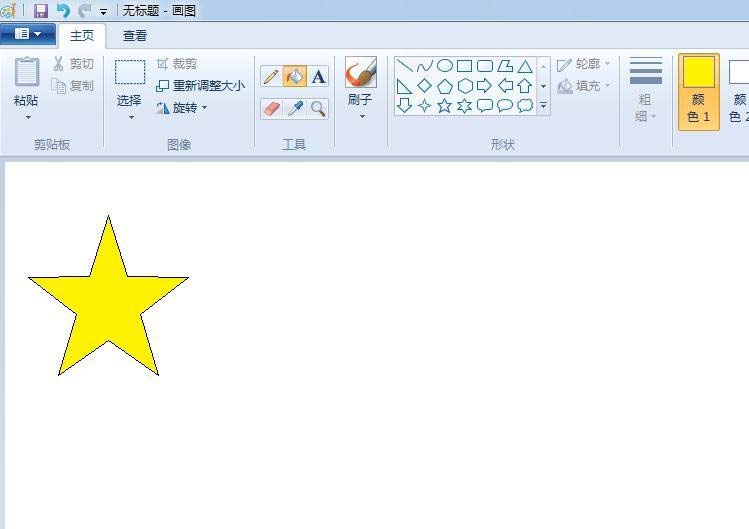Click 重新调整大小 resize button

[201, 86]
